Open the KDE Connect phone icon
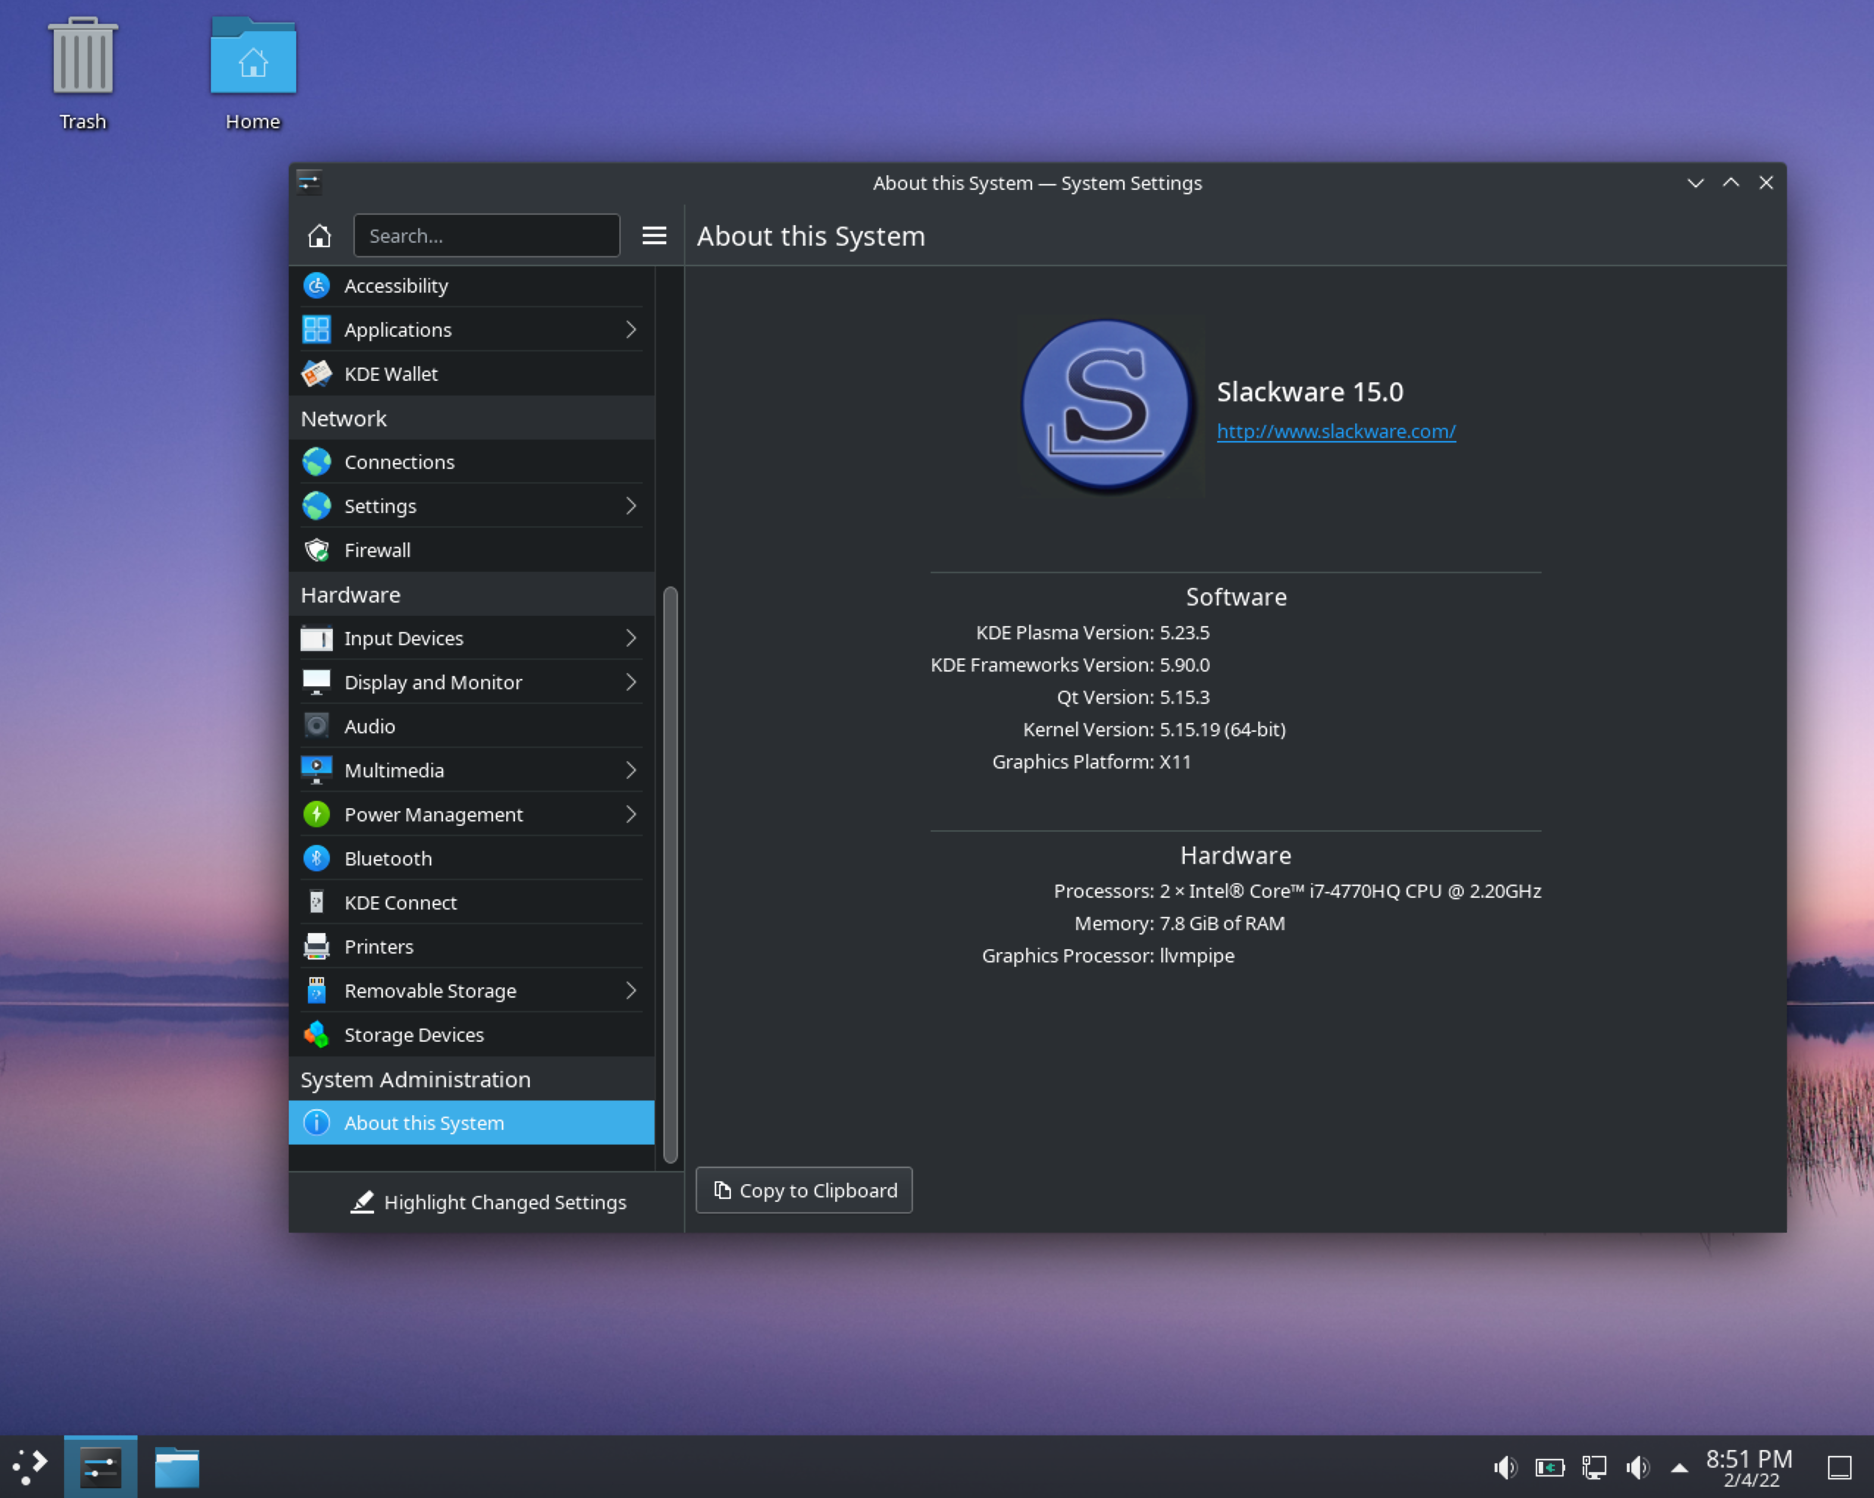The height and width of the screenshot is (1498, 1874). coord(317,902)
